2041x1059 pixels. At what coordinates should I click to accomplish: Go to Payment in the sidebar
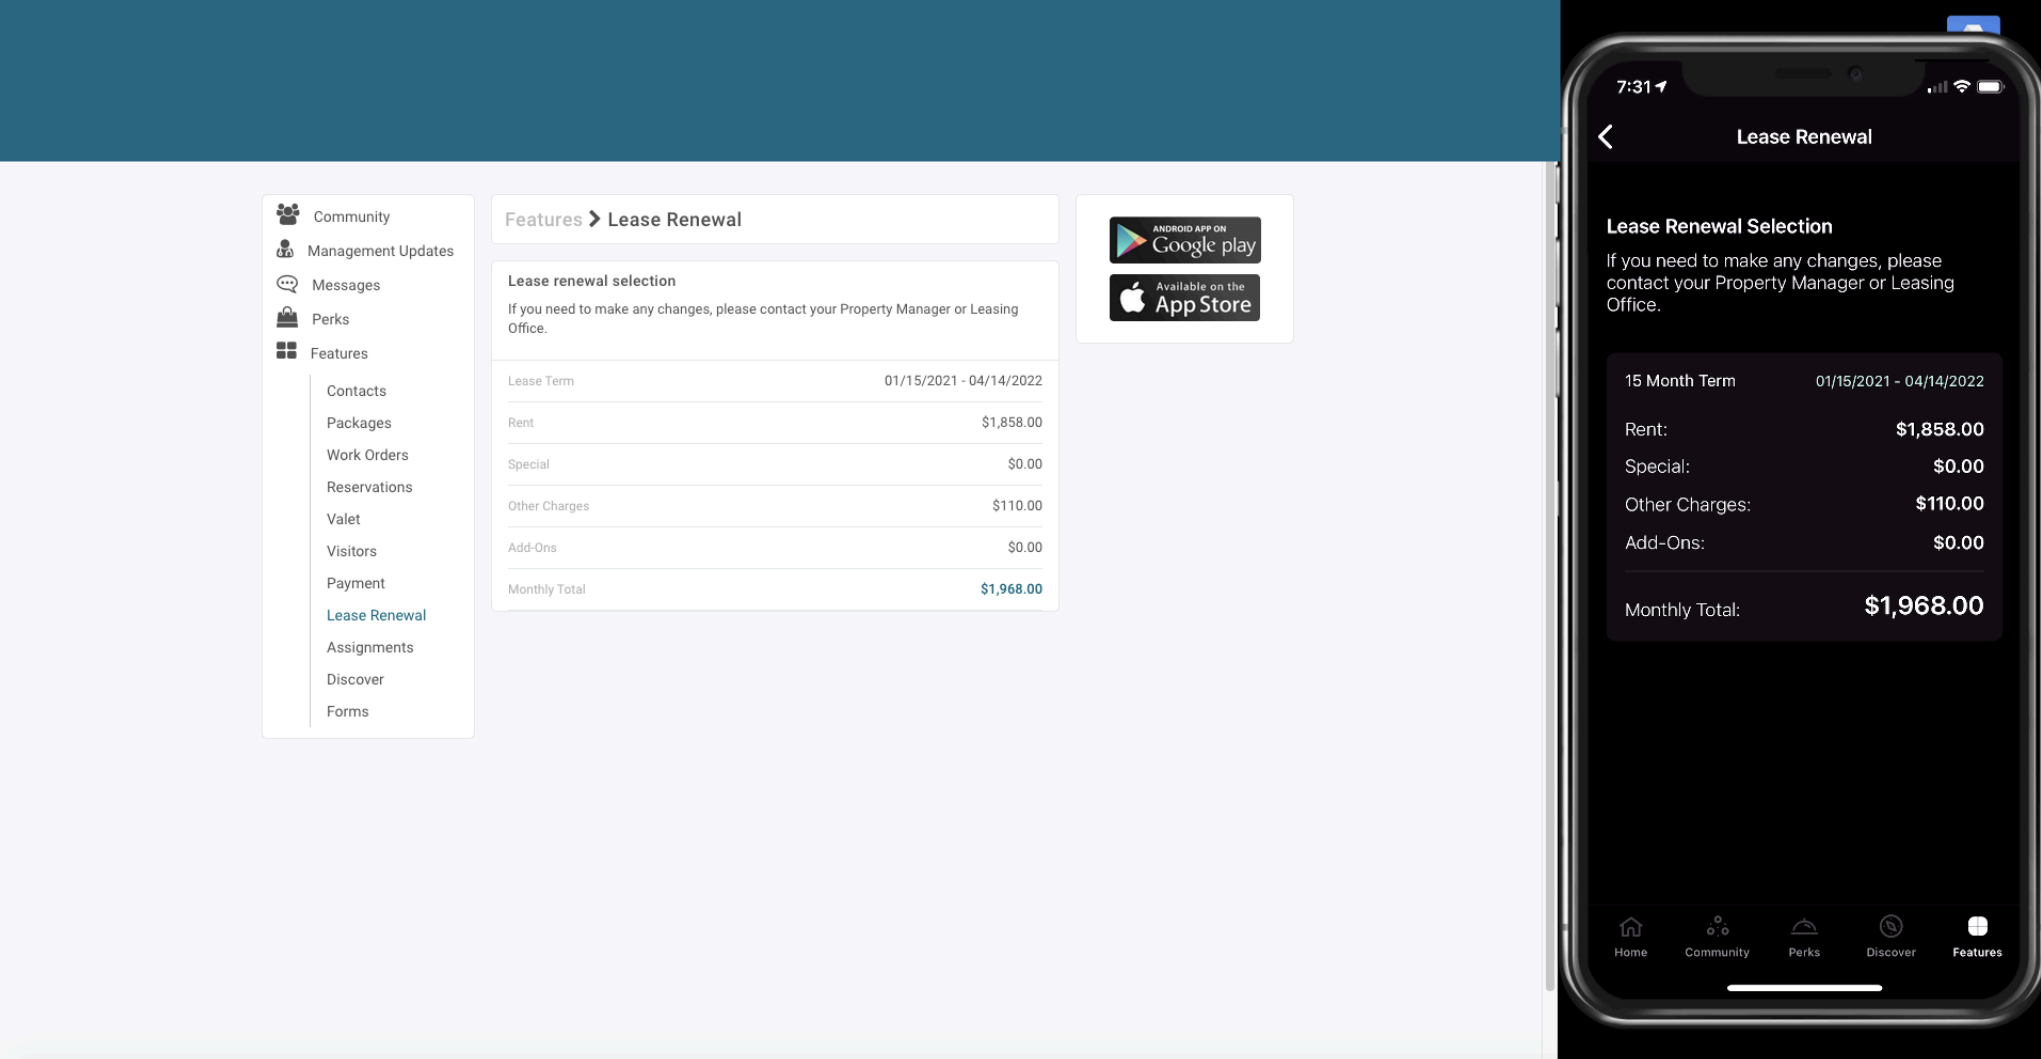coord(355,583)
